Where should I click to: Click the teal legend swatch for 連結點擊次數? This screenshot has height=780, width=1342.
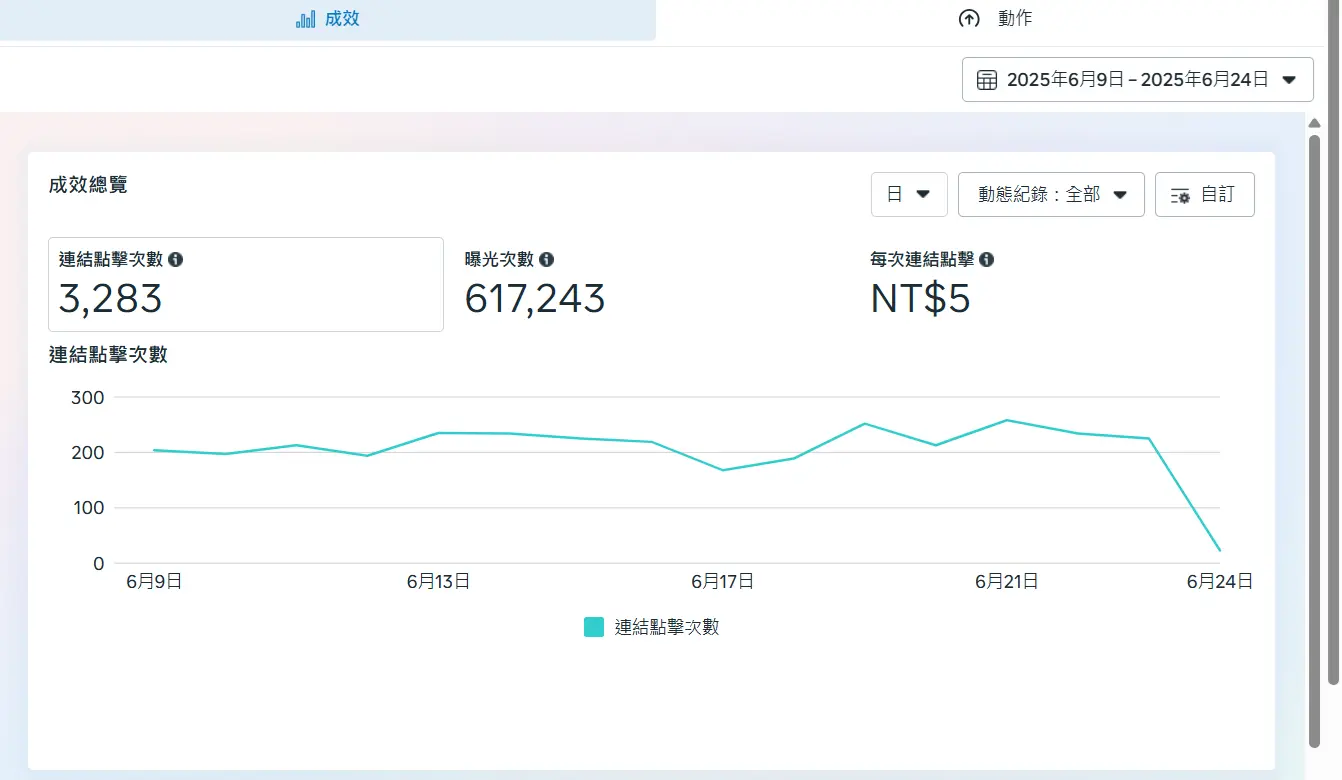point(594,627)
